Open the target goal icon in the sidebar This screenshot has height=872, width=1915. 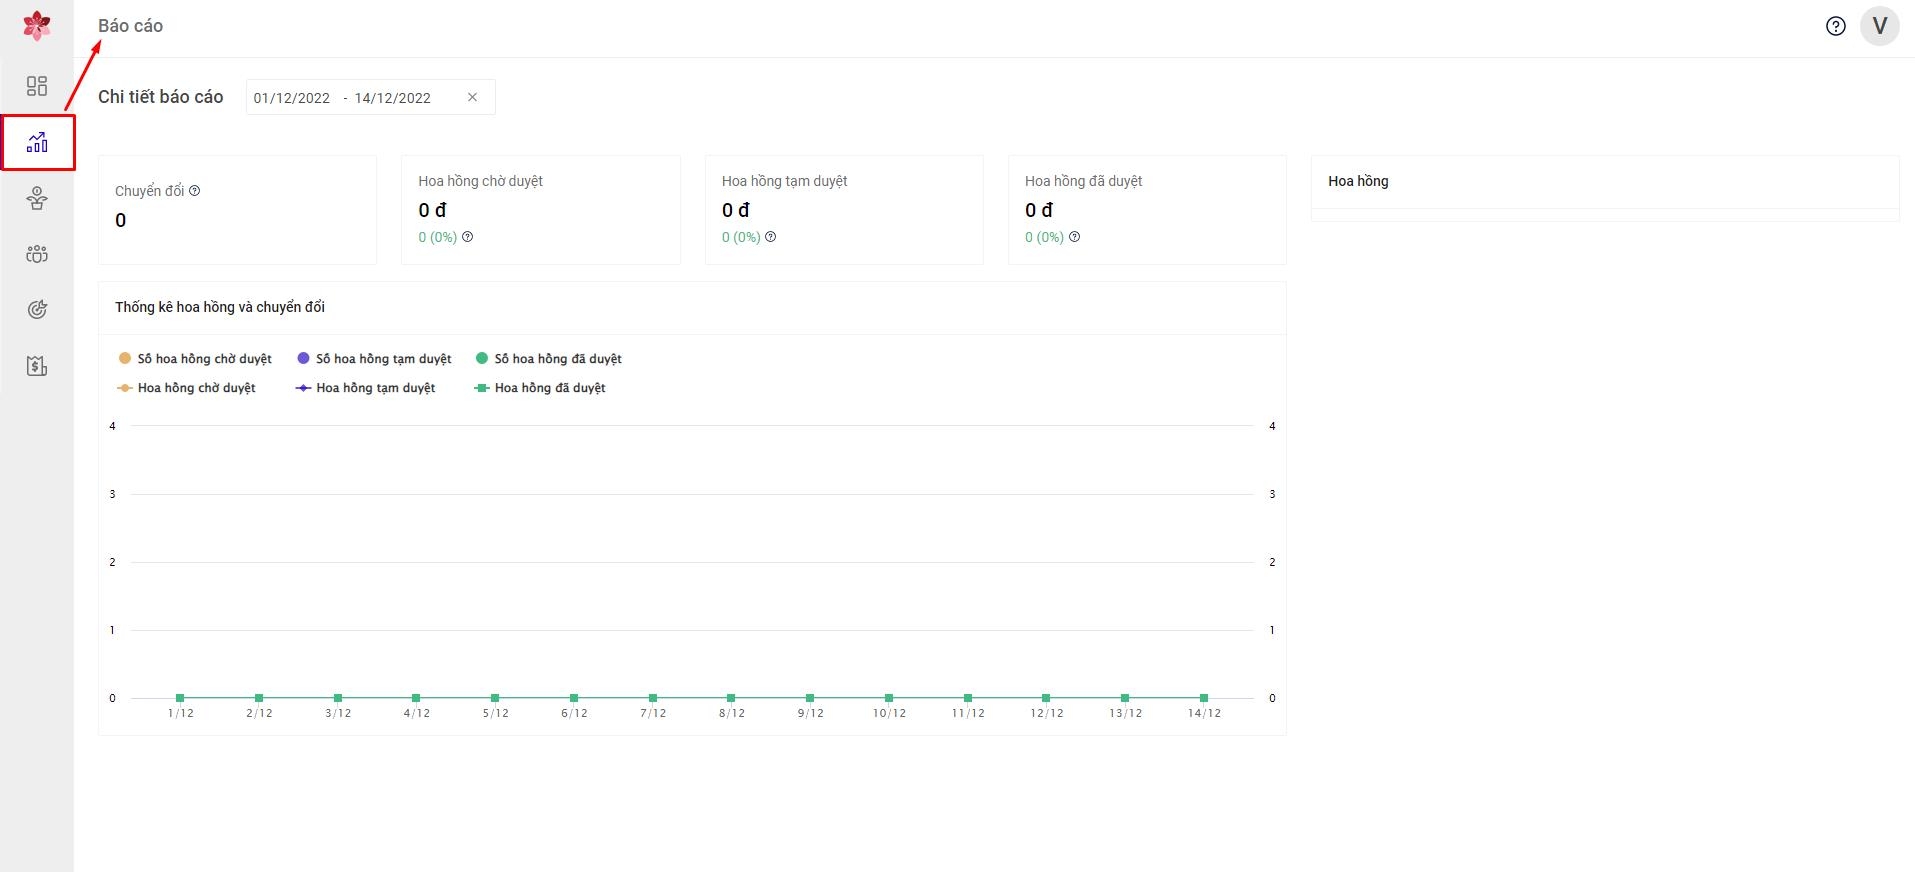(37, 310)
